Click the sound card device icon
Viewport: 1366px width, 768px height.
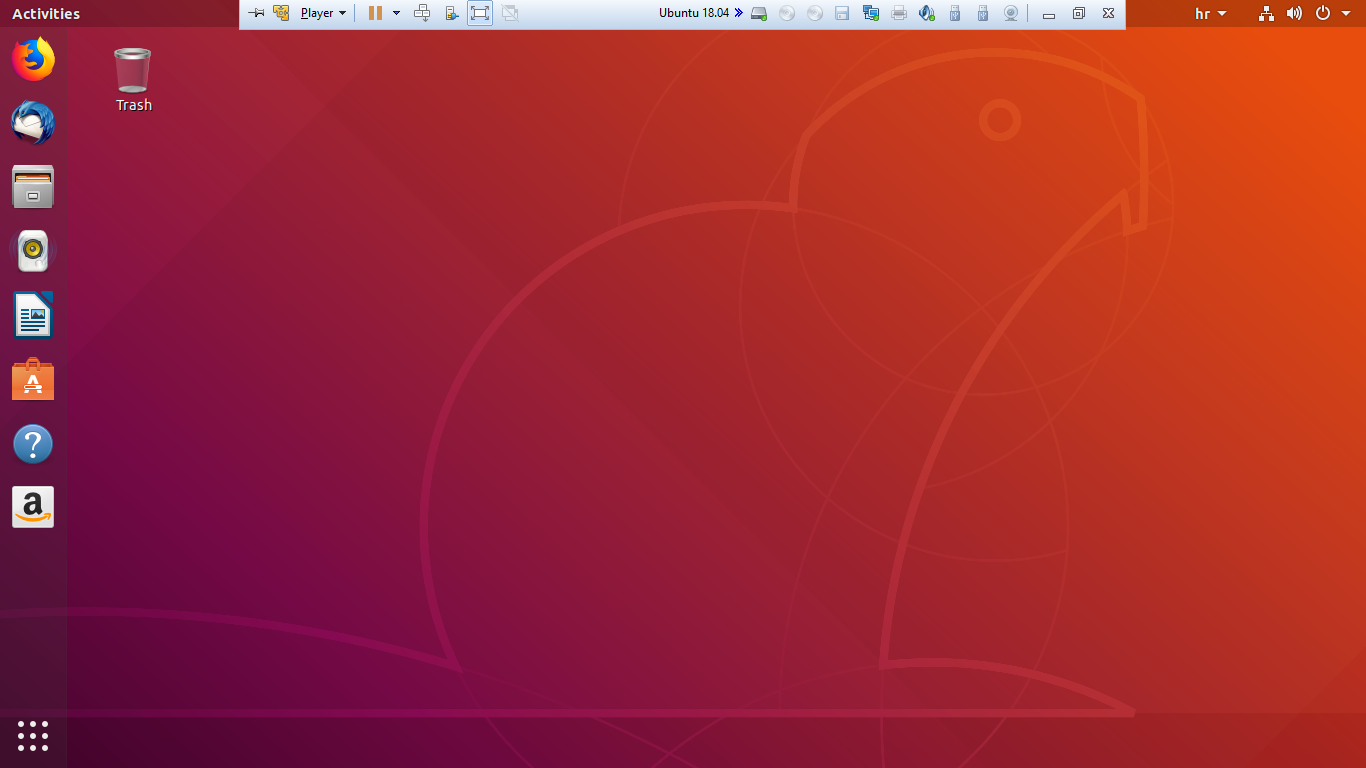tap(927, 14)
